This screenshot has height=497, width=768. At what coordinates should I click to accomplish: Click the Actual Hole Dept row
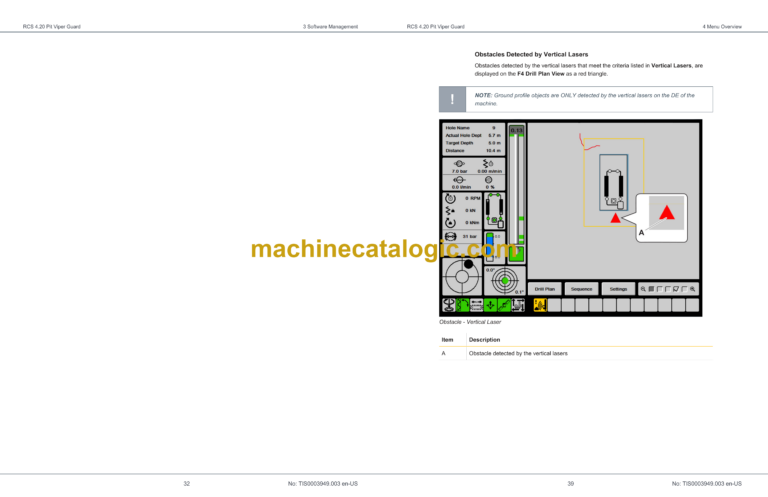473,136
